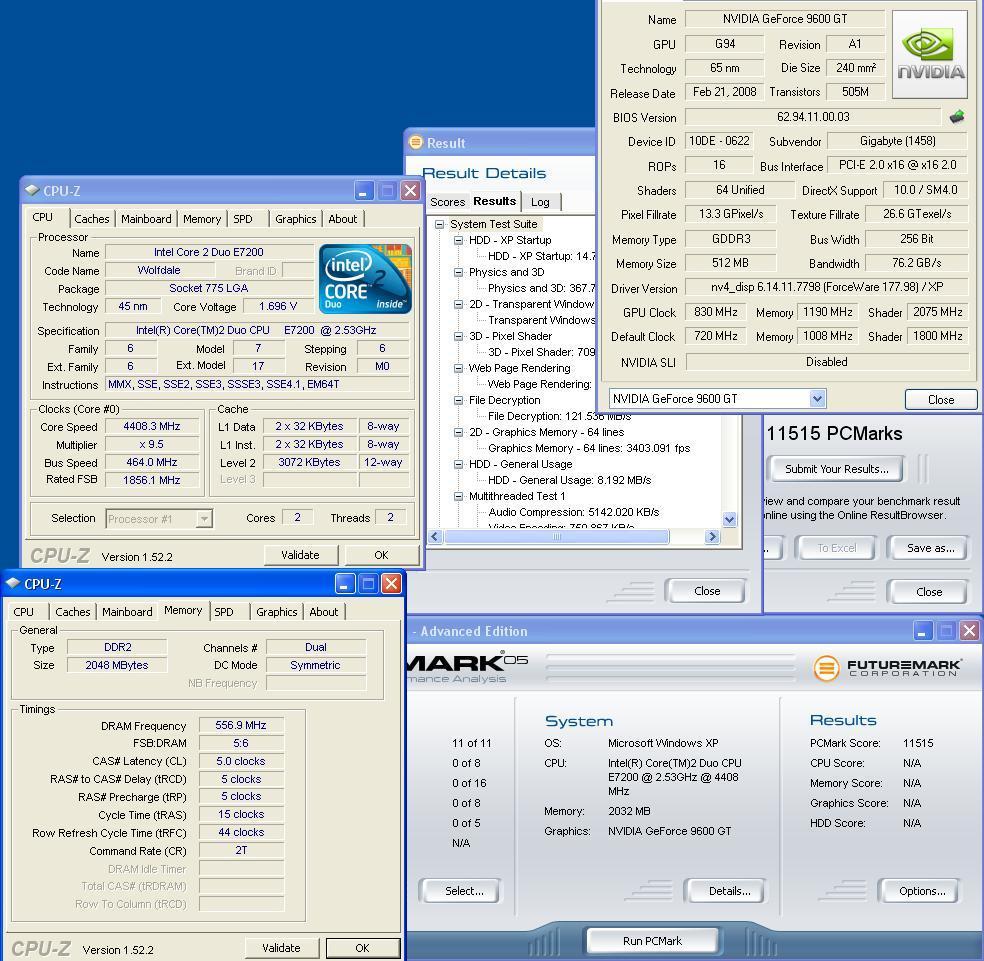Collapse the 3D - Pixel Shader node
984x961 pixels.
click(x=459, y=336)
